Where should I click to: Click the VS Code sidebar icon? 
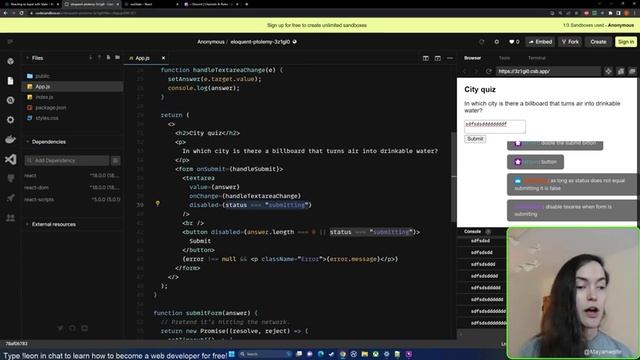[11, 159]
